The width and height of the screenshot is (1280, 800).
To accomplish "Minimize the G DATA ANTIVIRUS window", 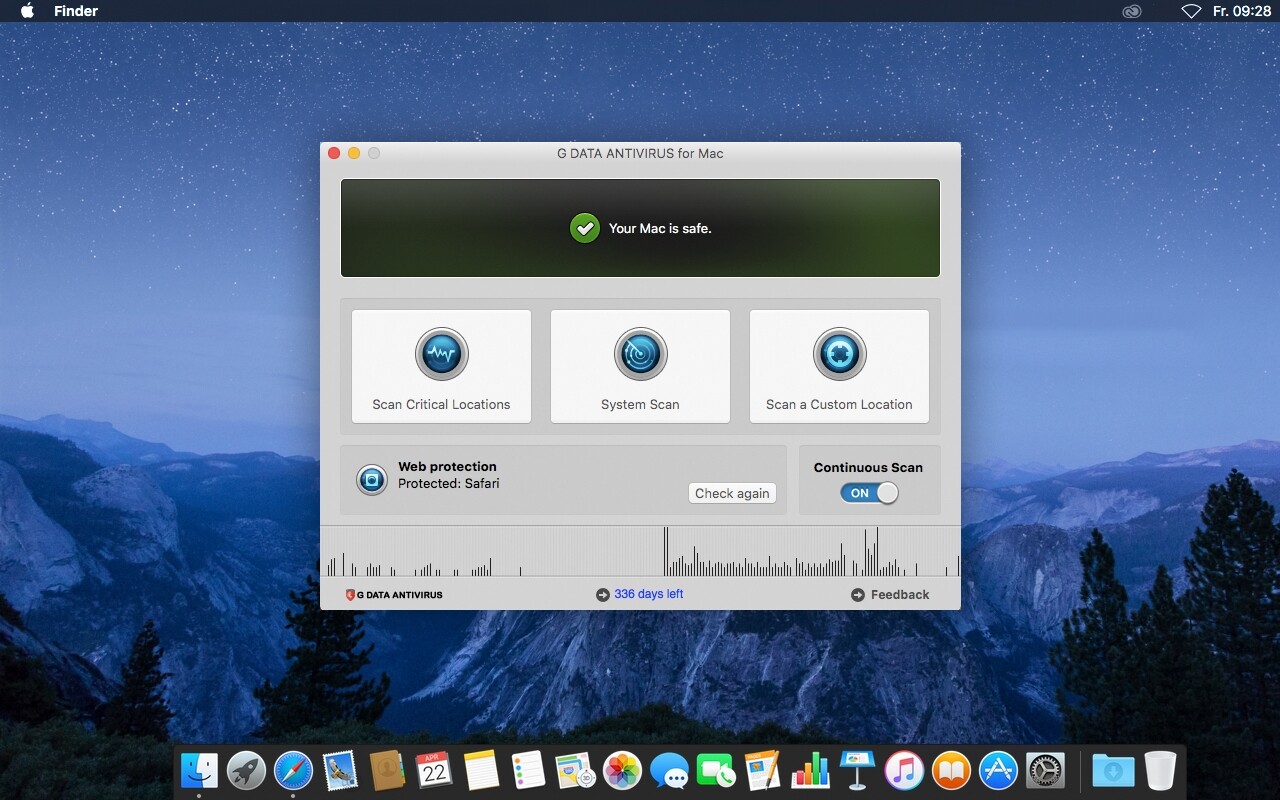I will point(354,153).
